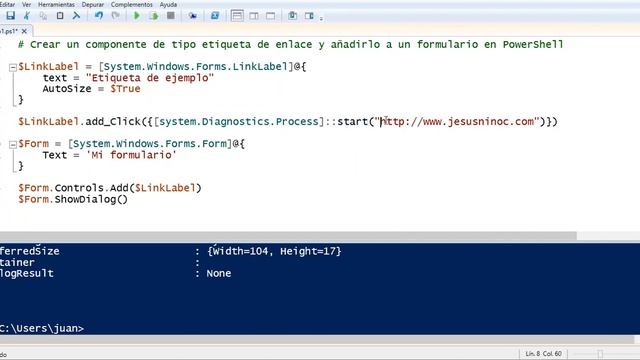Image resolution: width=640 pixels, height=360 pixels.
Task: Run the script with the green play icon
Action: point(137,16)
